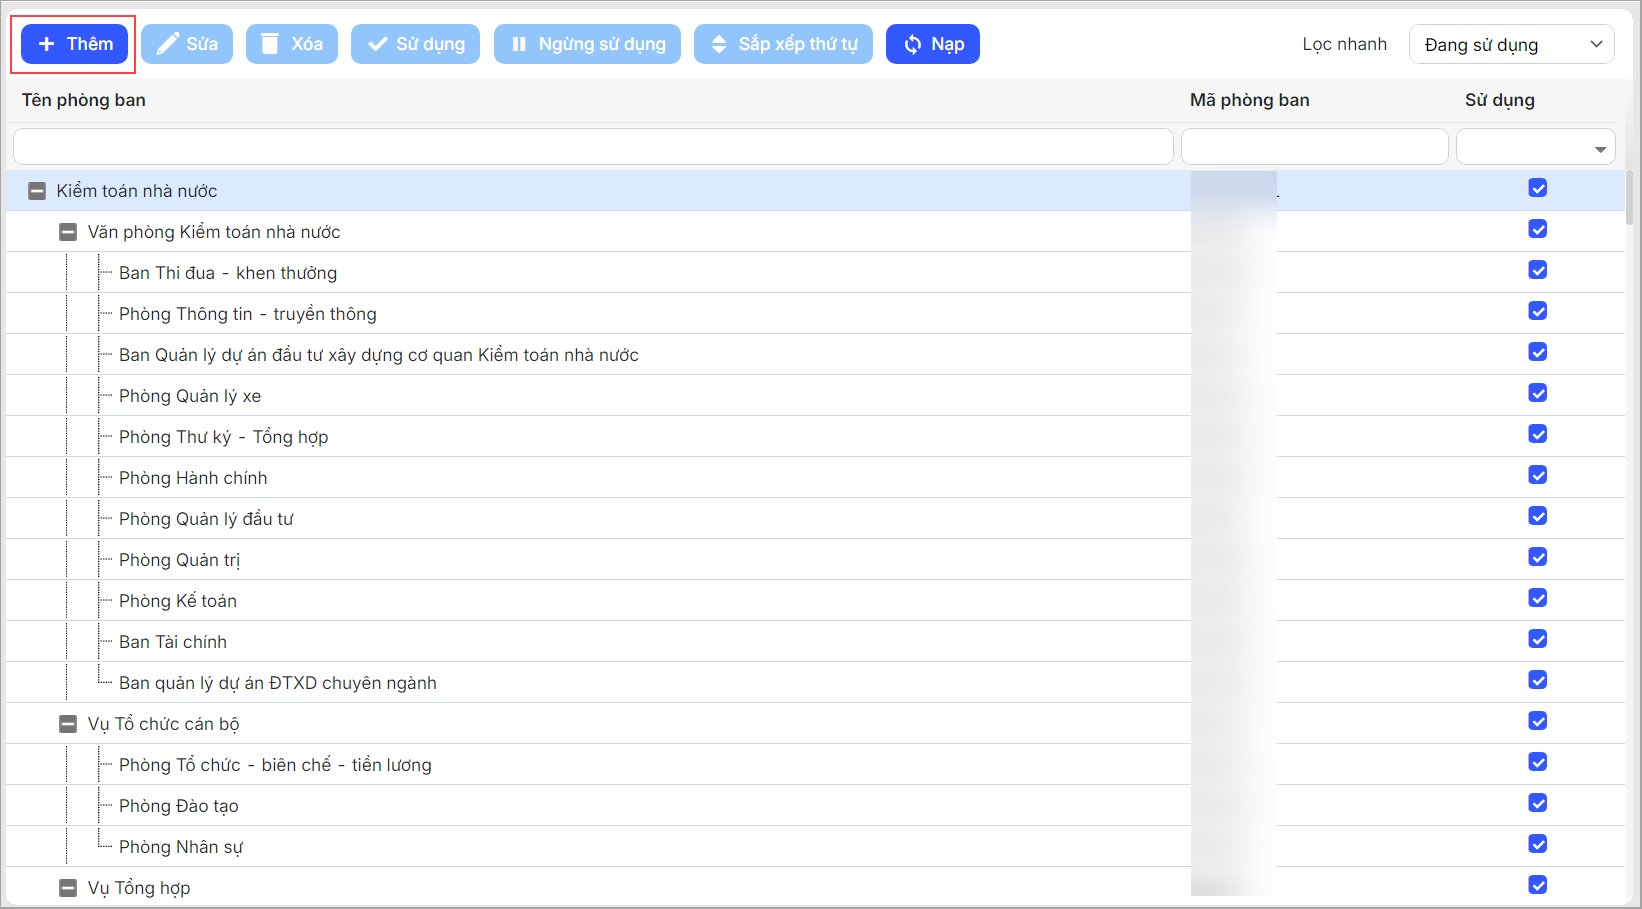Toggle checkbox for Phòng Quản lý xe

tap(1537, 393)
